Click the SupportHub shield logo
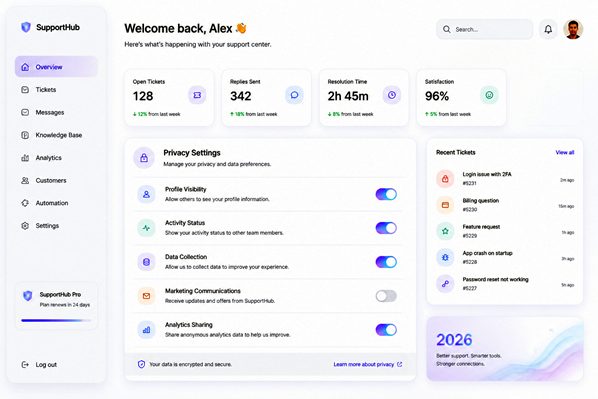598x399 pixels. point(26,27)
